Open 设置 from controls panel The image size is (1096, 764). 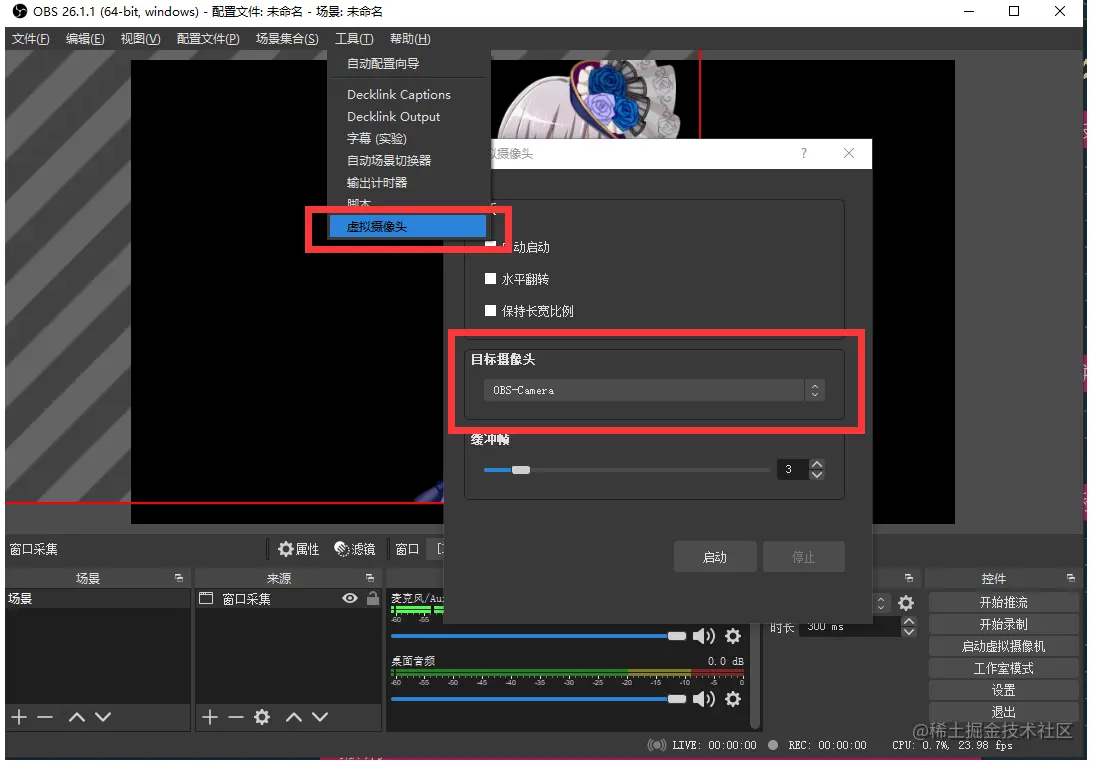click(1003, 690)
